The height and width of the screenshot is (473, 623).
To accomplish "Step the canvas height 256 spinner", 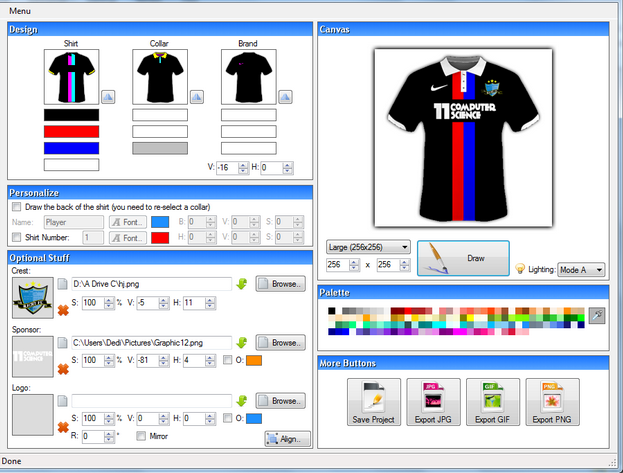I will pyautogui.click(x=404, y=265).
